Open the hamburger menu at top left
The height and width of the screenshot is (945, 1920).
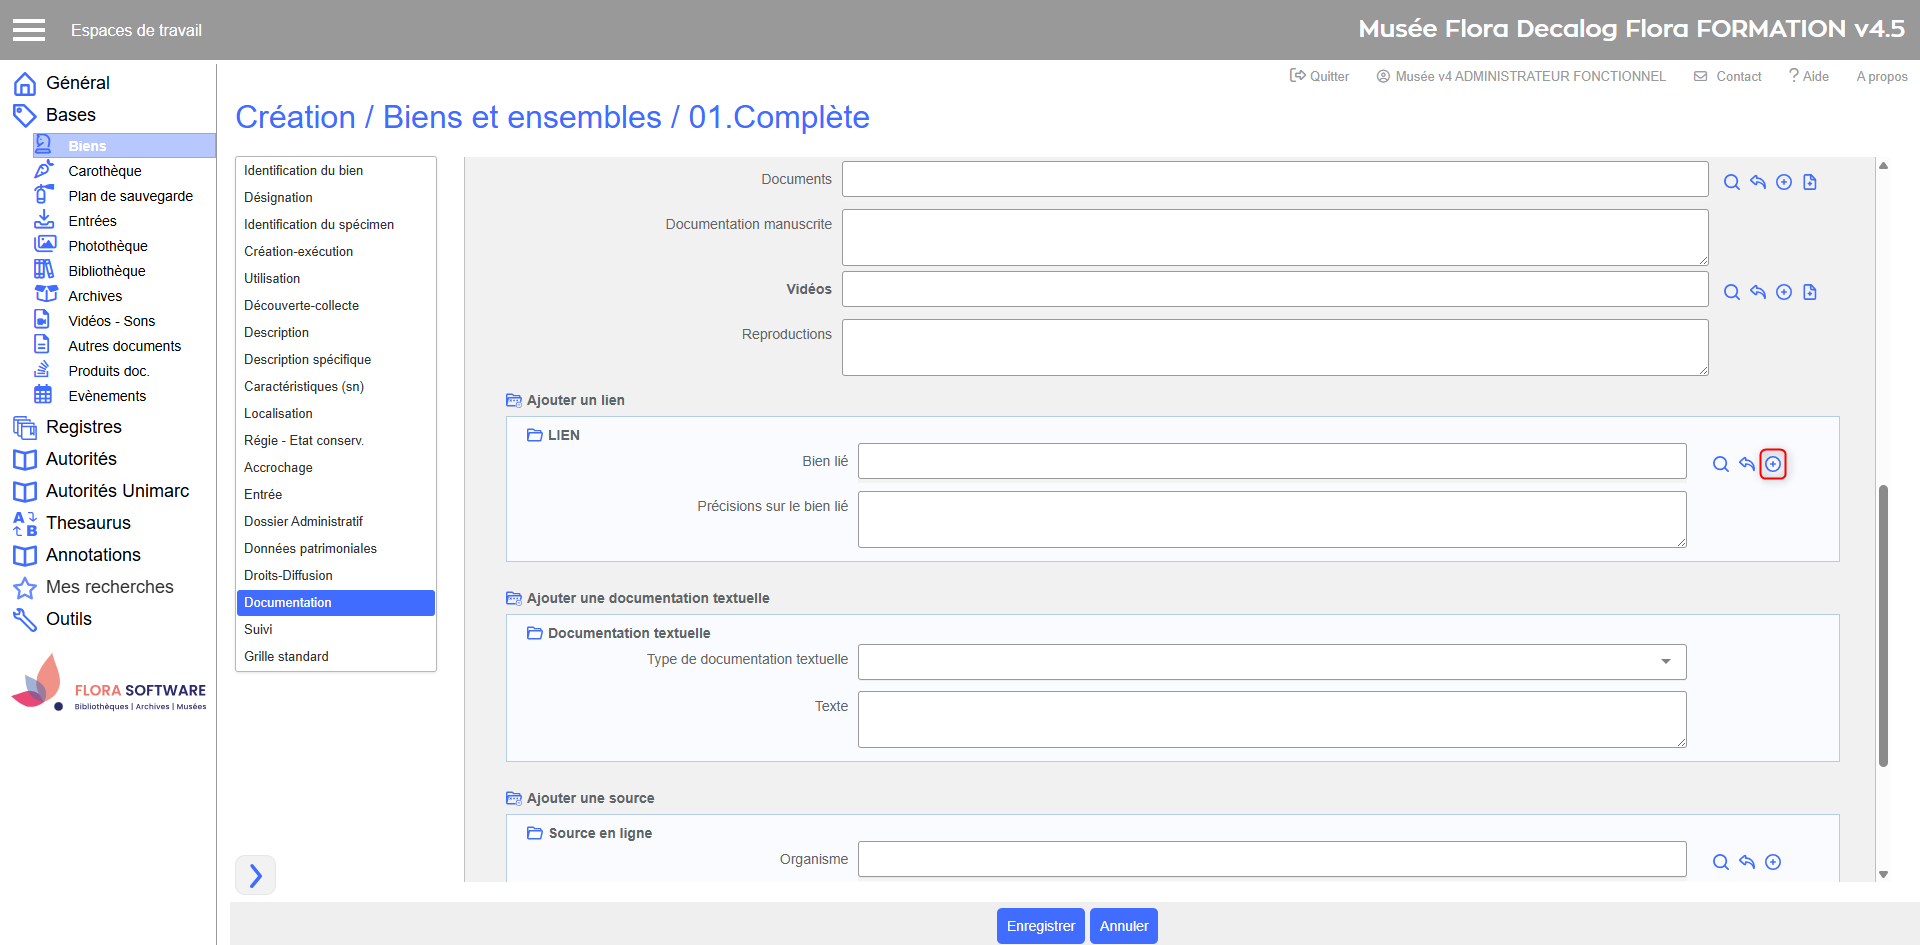[29, 30]
